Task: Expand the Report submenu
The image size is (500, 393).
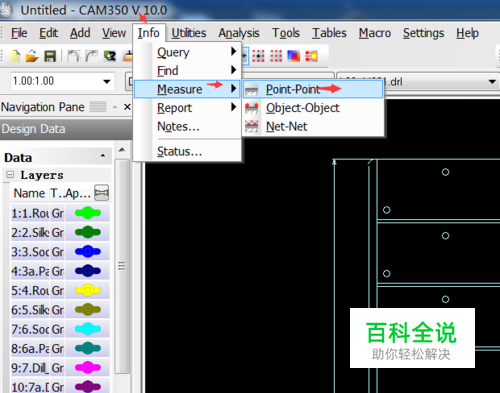Action: tap(187, 108)
